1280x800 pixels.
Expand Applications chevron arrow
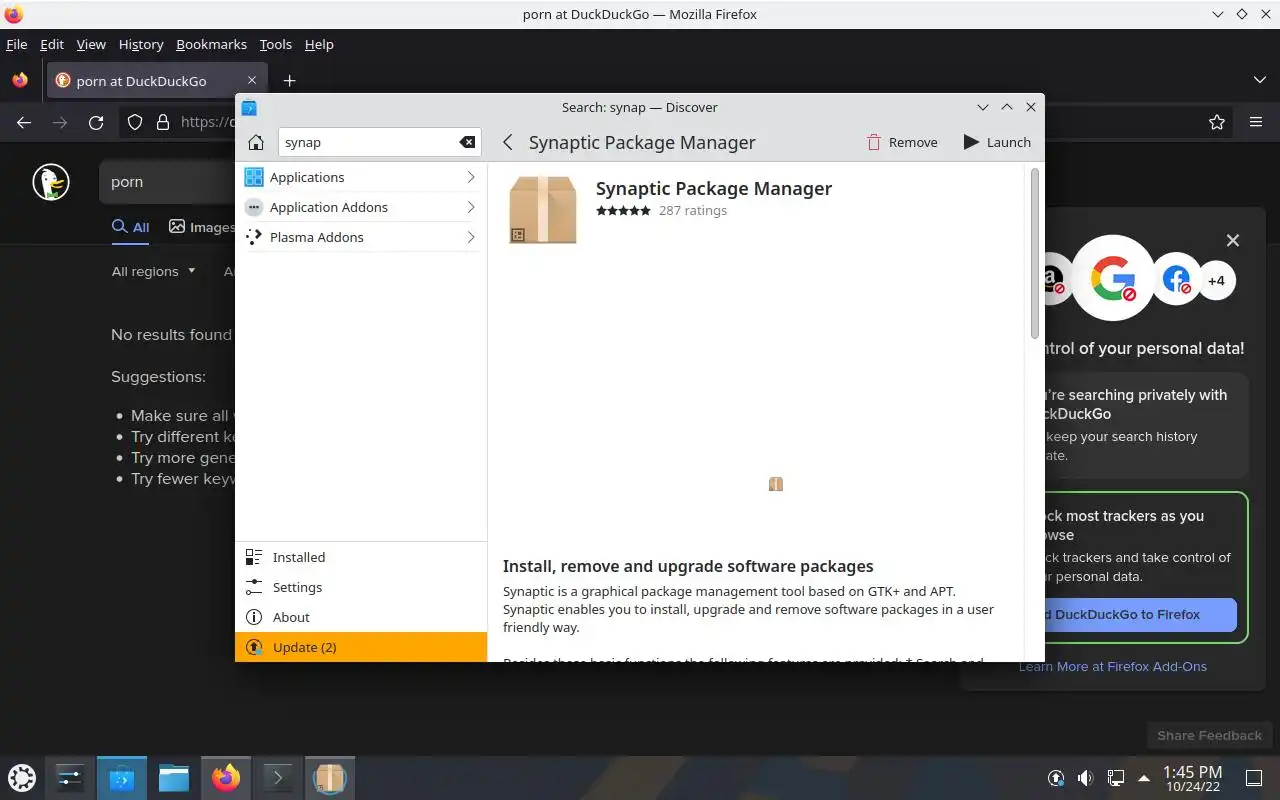coord(470,177)
